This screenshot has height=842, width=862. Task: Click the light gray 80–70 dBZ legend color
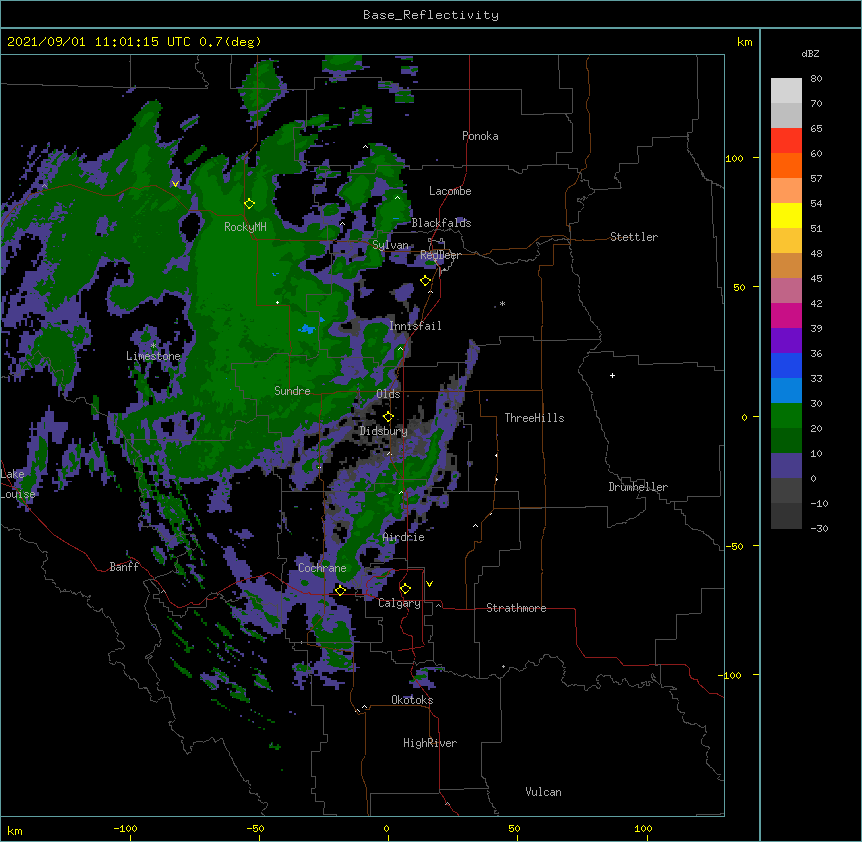point(786,91)
